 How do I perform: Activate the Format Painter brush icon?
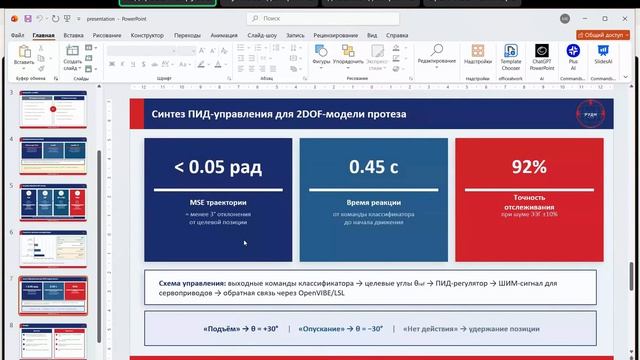tap(41, 69)
